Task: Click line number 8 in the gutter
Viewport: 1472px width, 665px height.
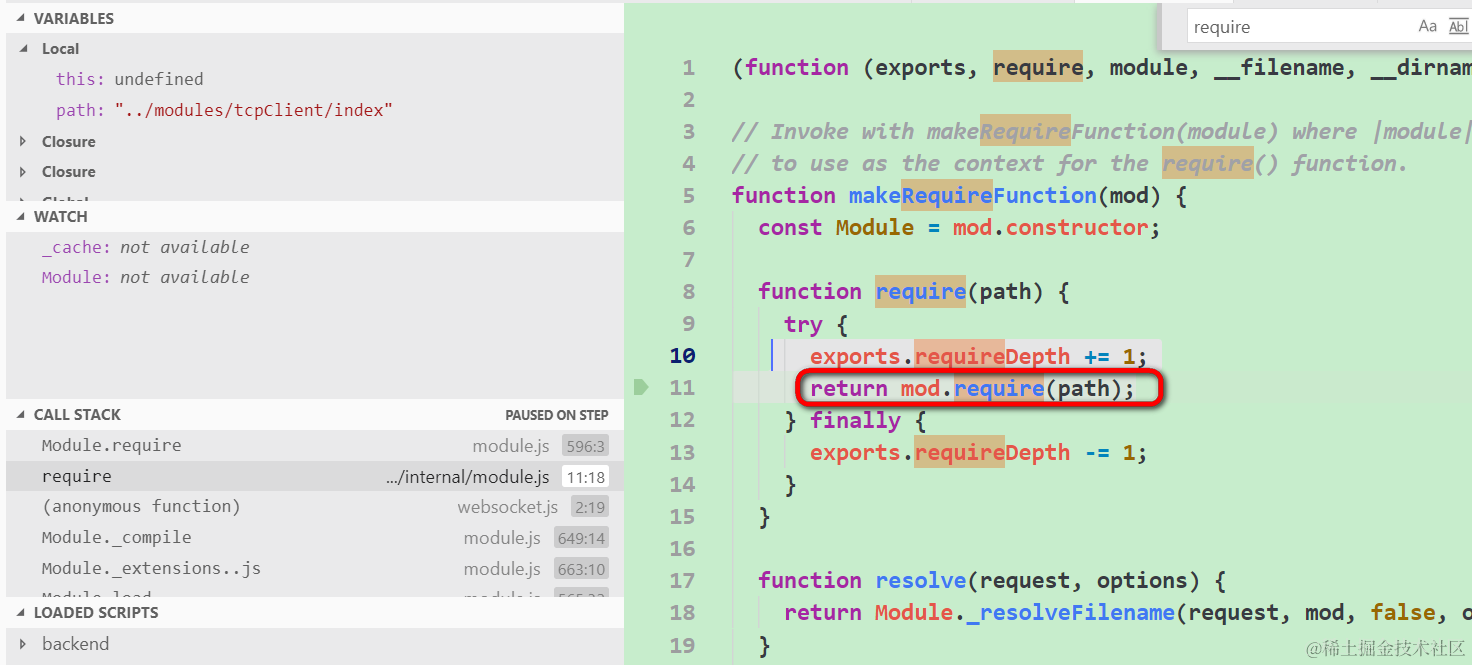Action: click(x=688, y=291)
